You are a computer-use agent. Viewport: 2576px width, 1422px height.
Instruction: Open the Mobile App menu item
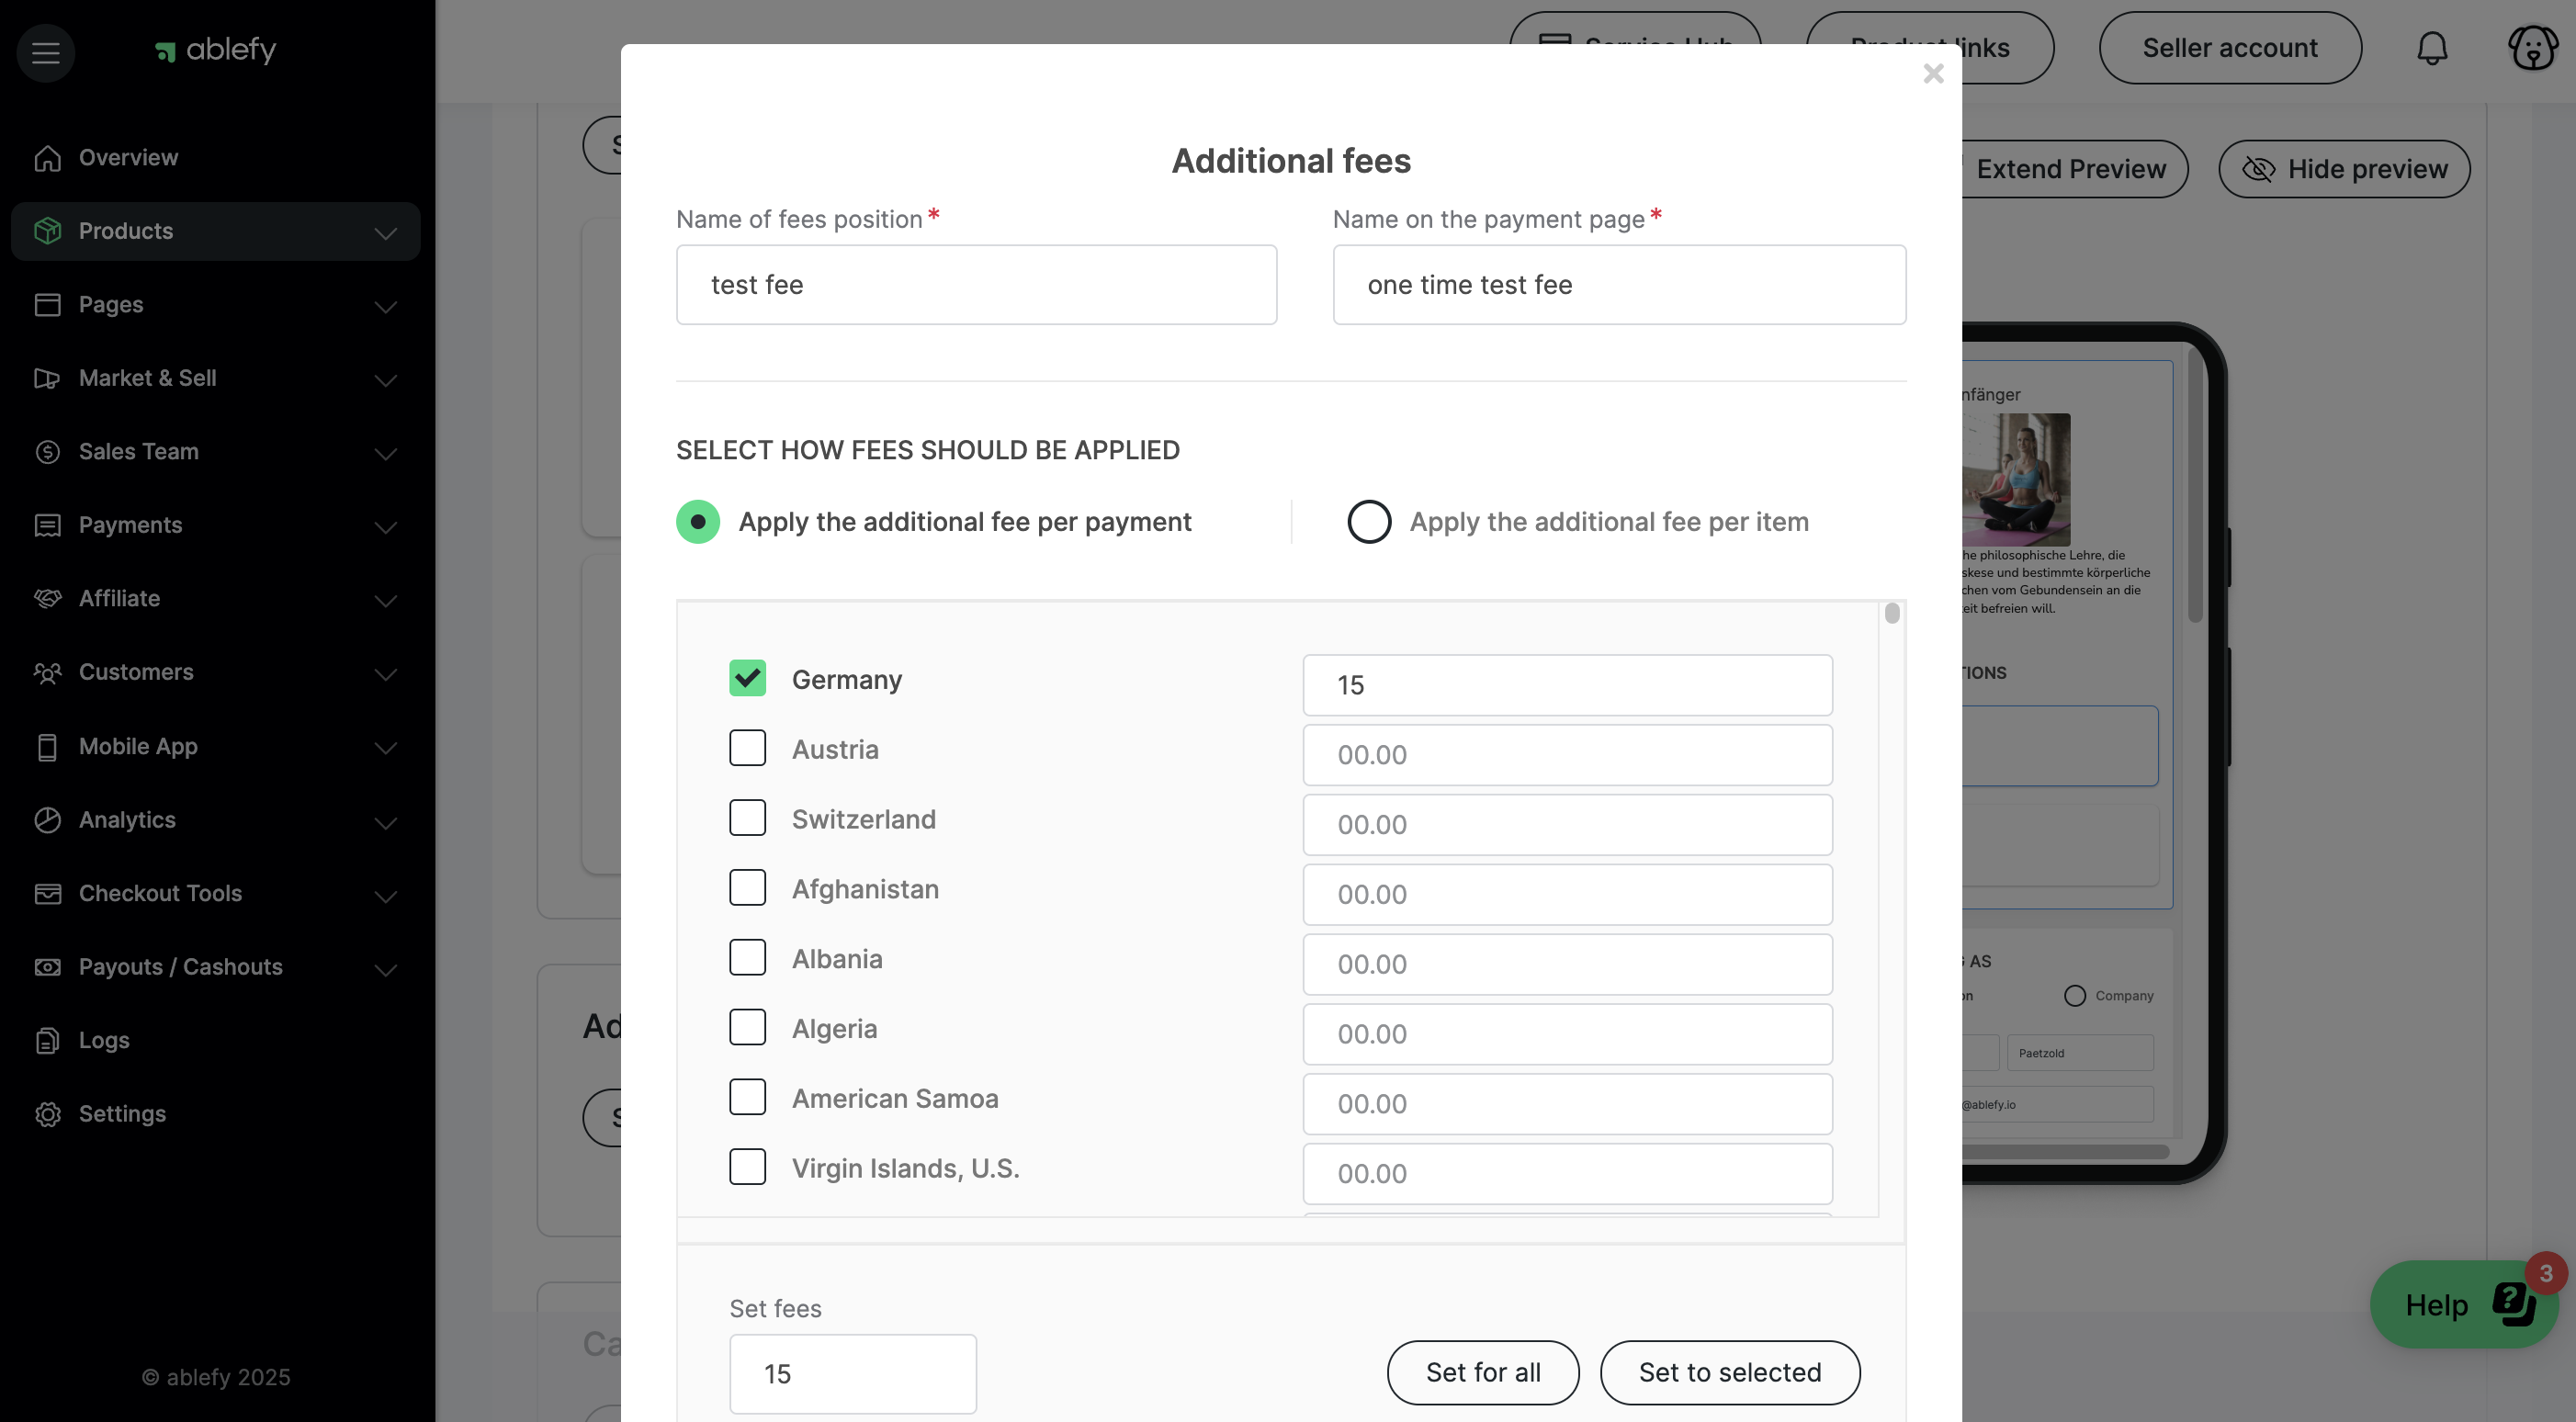point(216,747)
